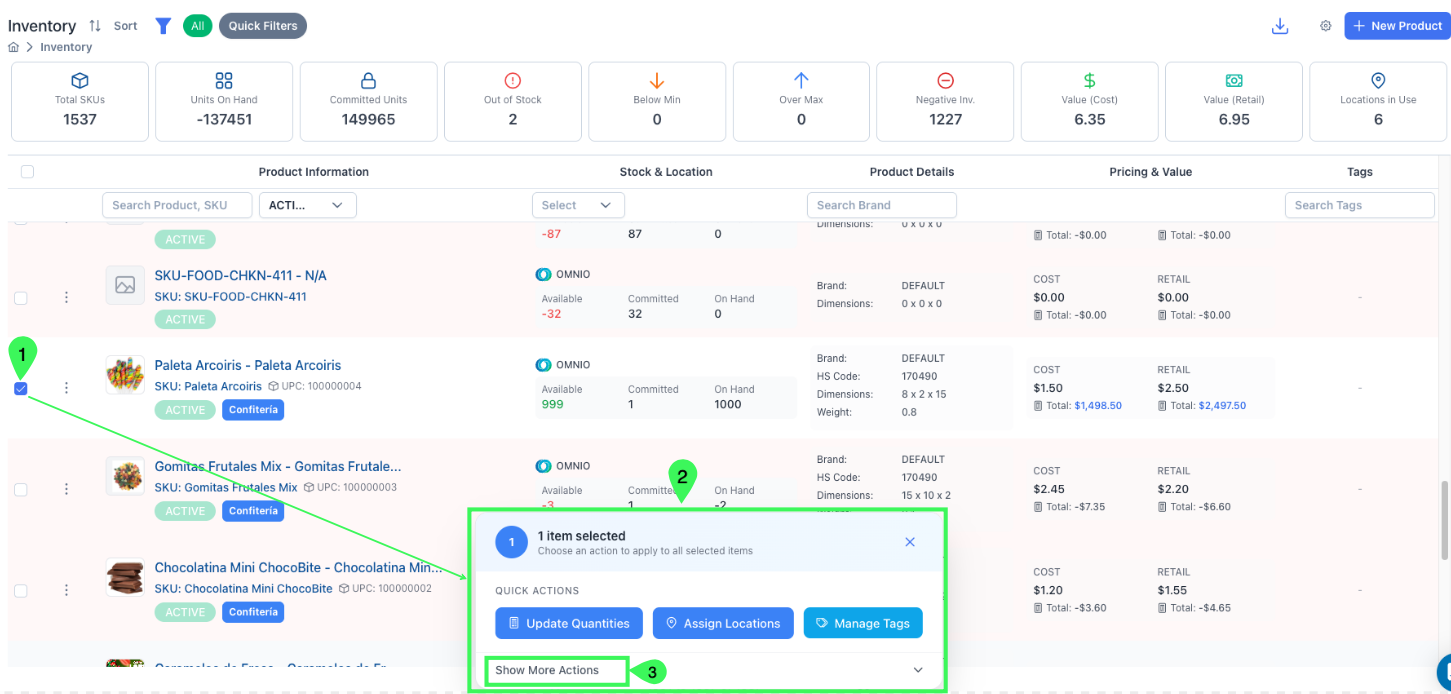Check the Gomitas Frutales Mix row checkbox

(x=21, y=490)
